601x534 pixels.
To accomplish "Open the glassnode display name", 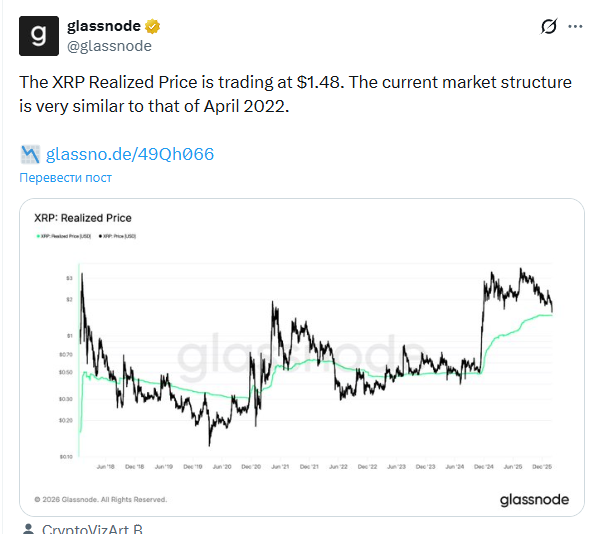I will [104, 26].
